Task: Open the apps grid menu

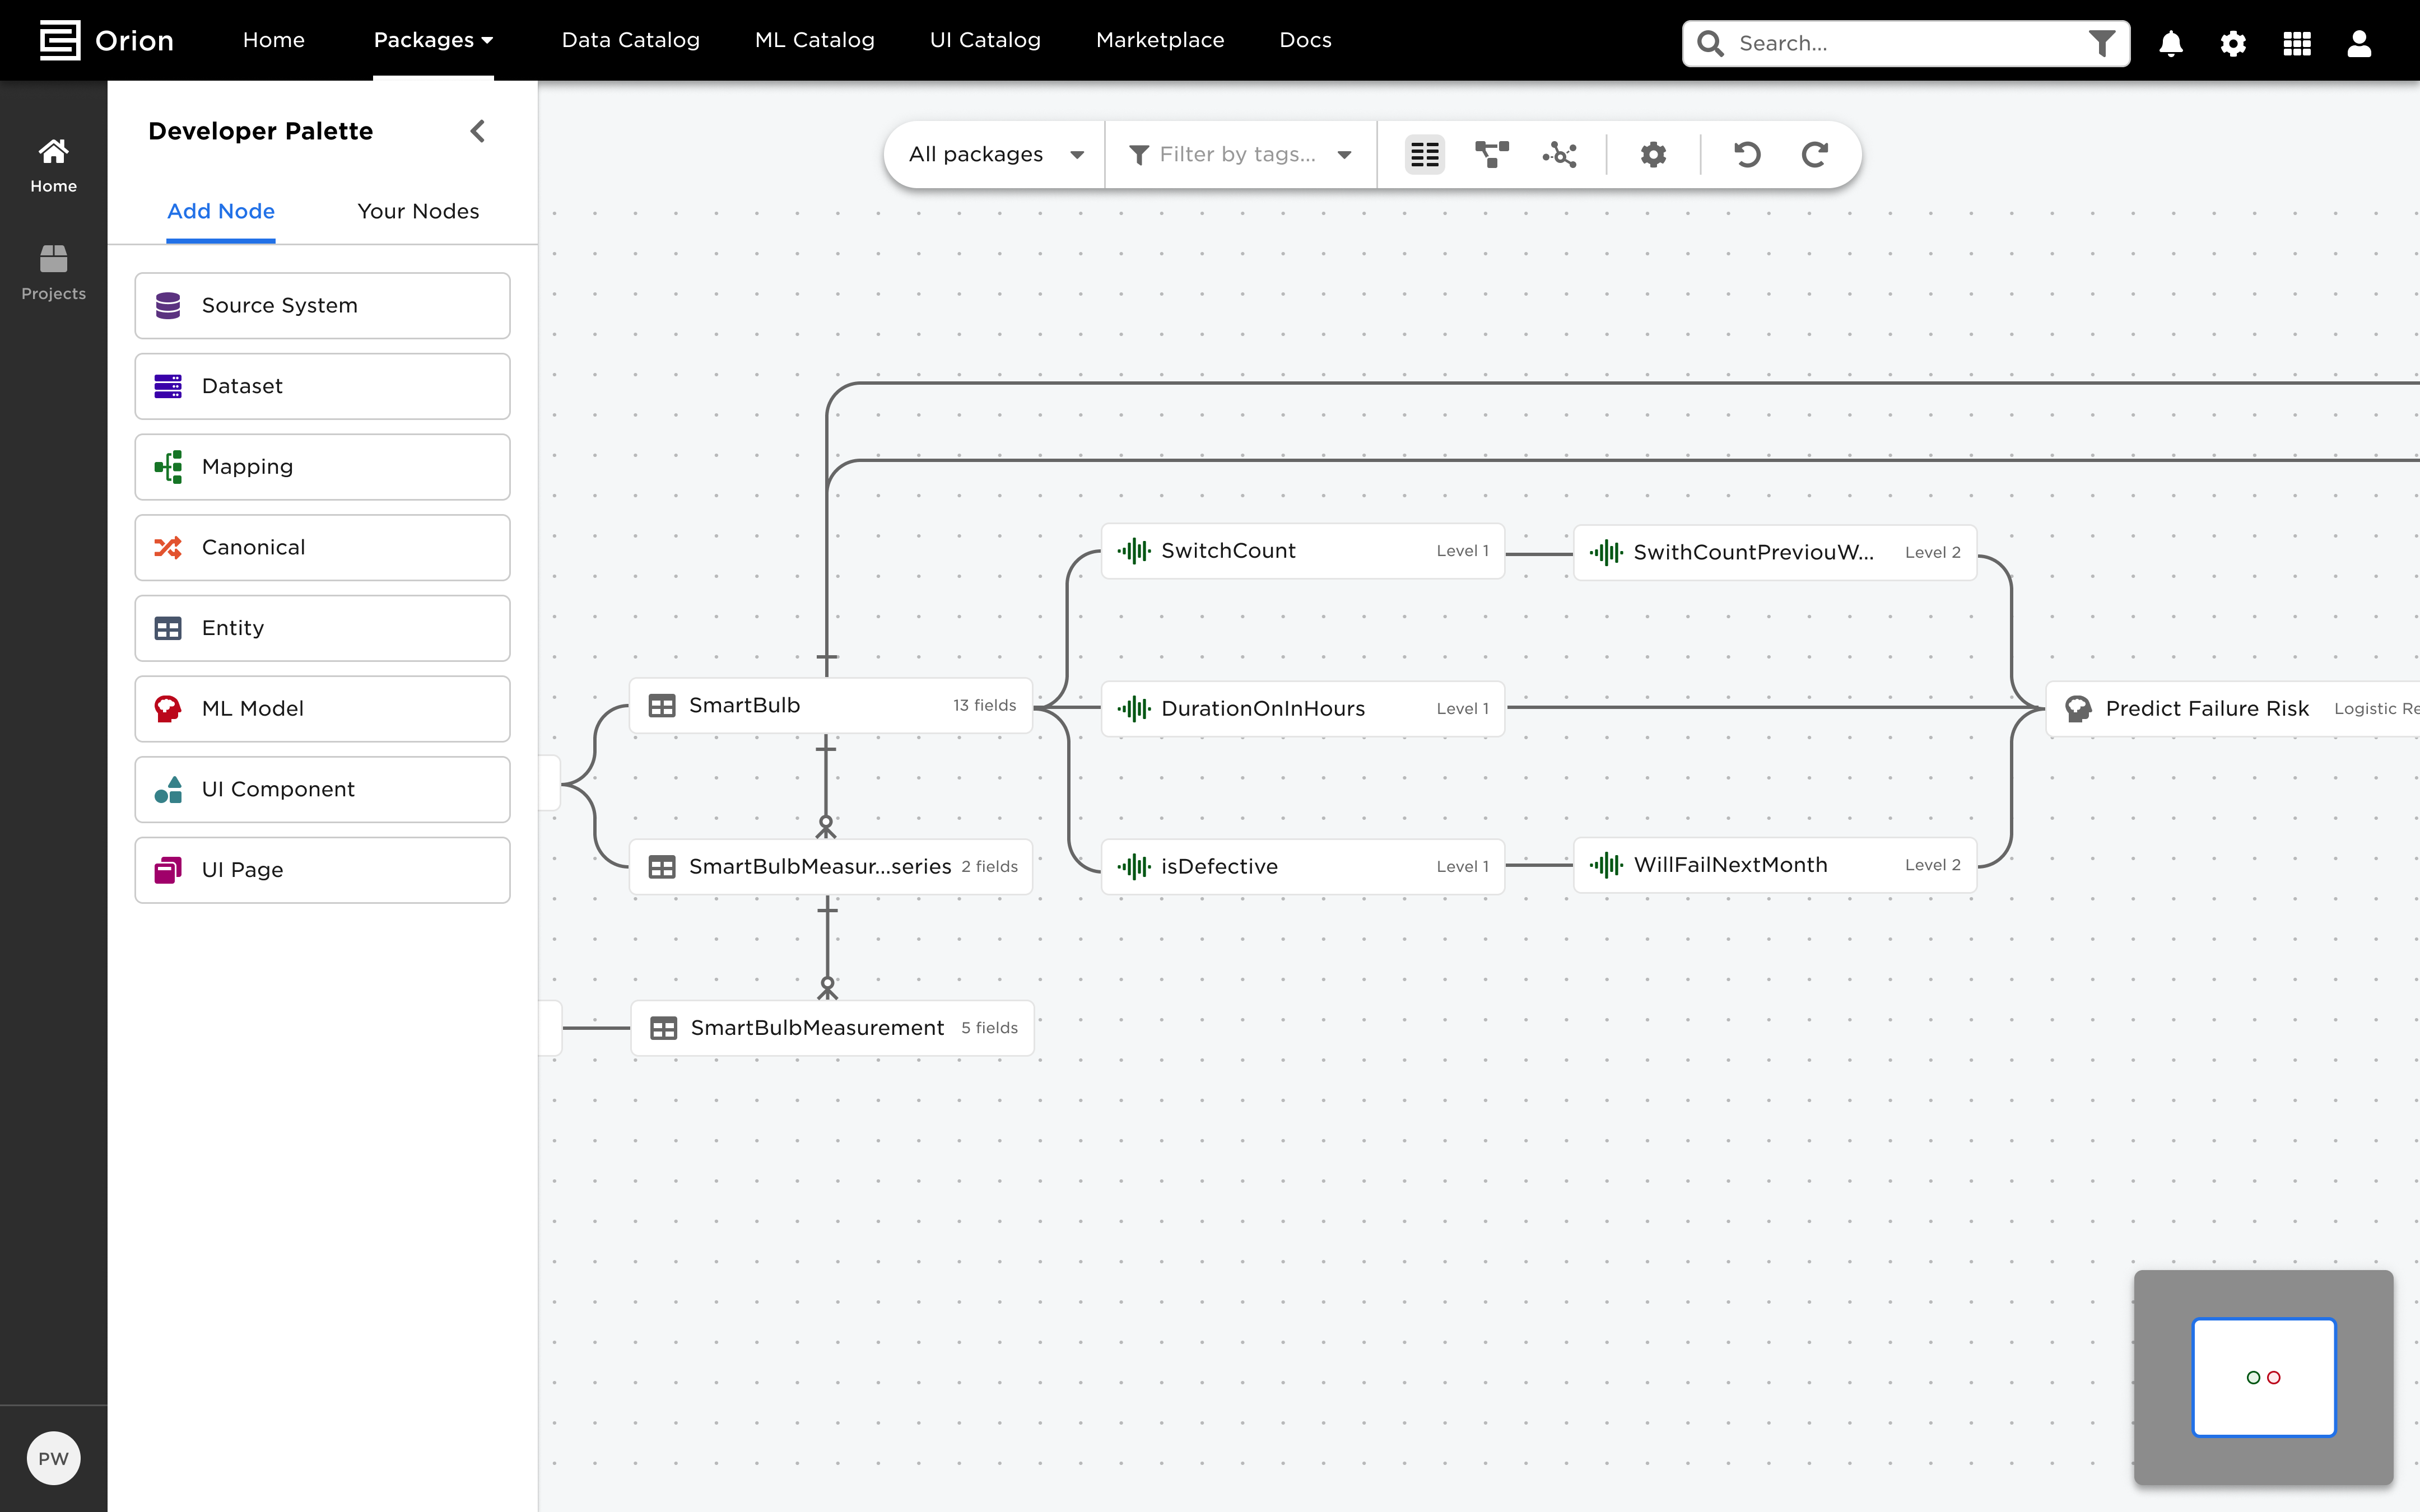Action: point(2297,43)
